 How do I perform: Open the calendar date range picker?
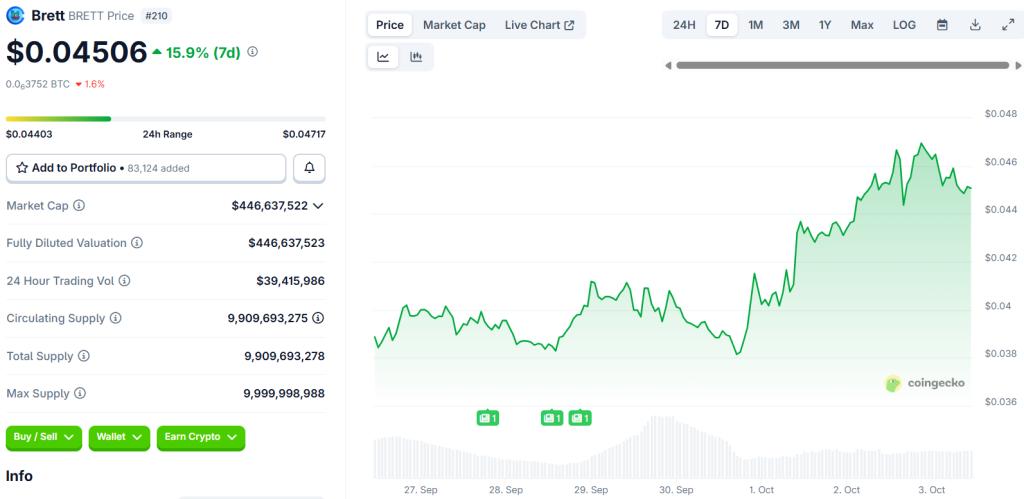point(942,25)
